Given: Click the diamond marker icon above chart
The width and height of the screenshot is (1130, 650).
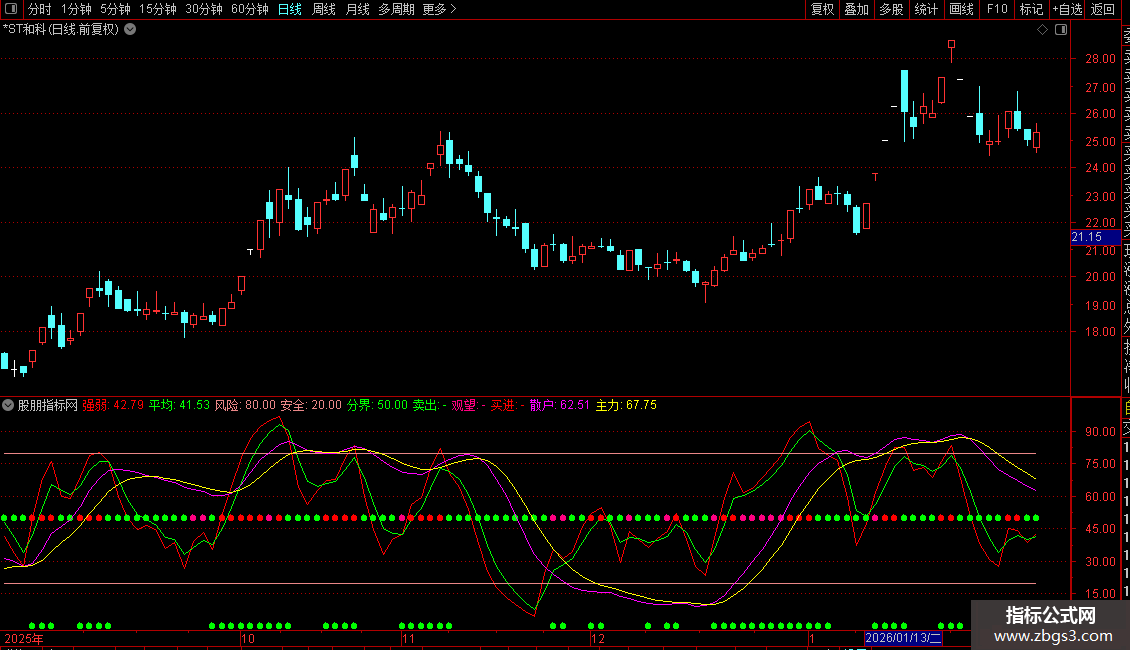Looking at the screenshot, I should (1043, 30).
